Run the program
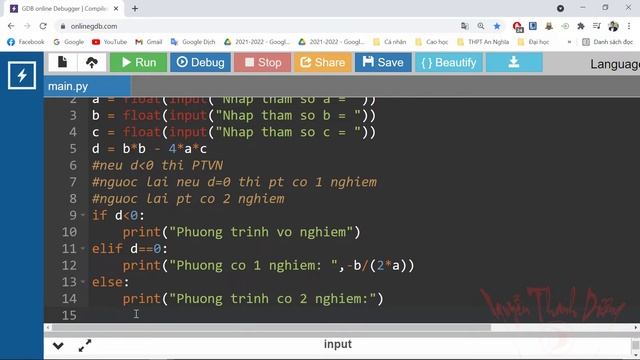The width and height of the screenshot is (640, 360). pyautogui.click(x=138, y=62)
